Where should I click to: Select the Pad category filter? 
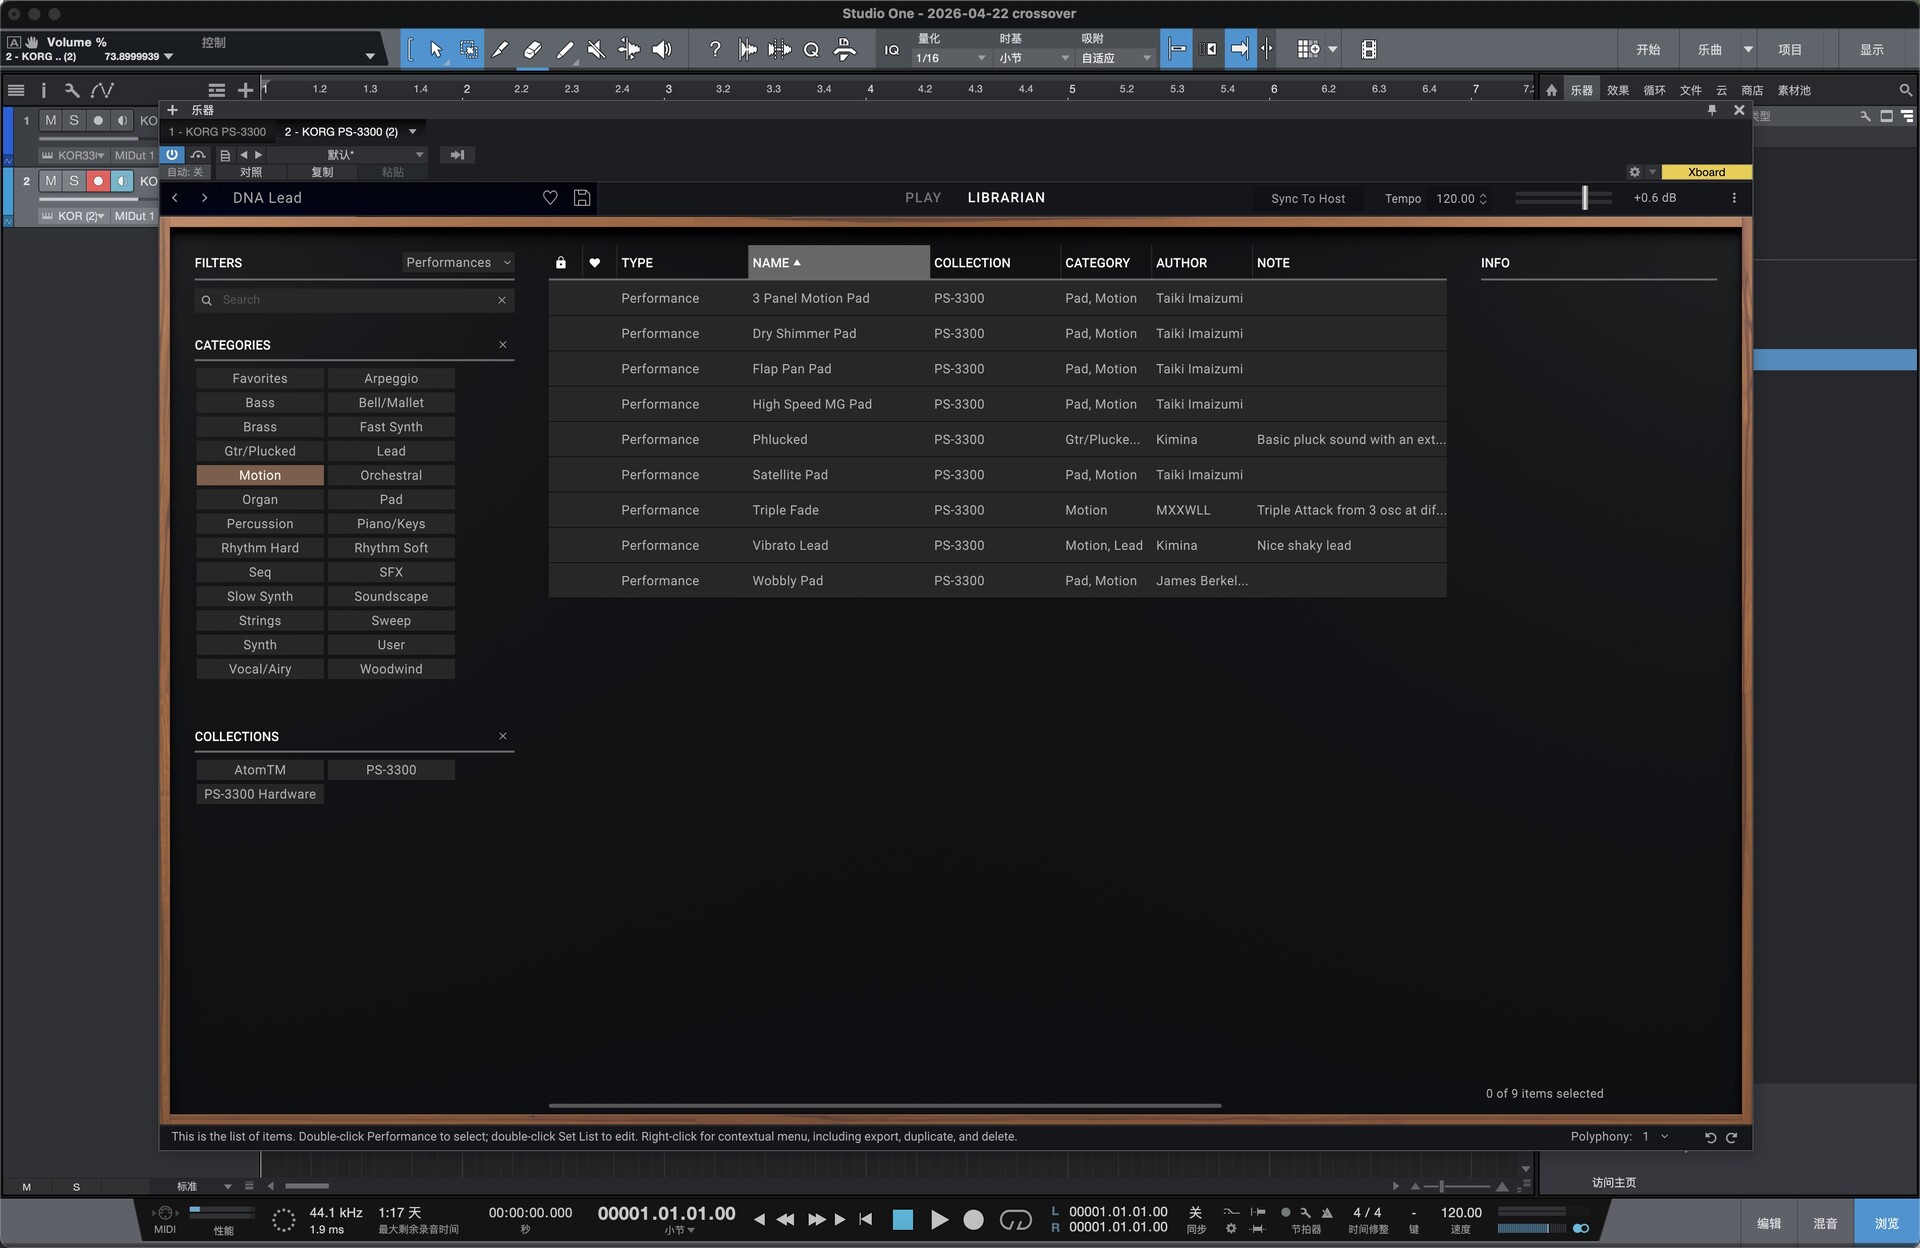pyautogui.click(x=391, y=499)
